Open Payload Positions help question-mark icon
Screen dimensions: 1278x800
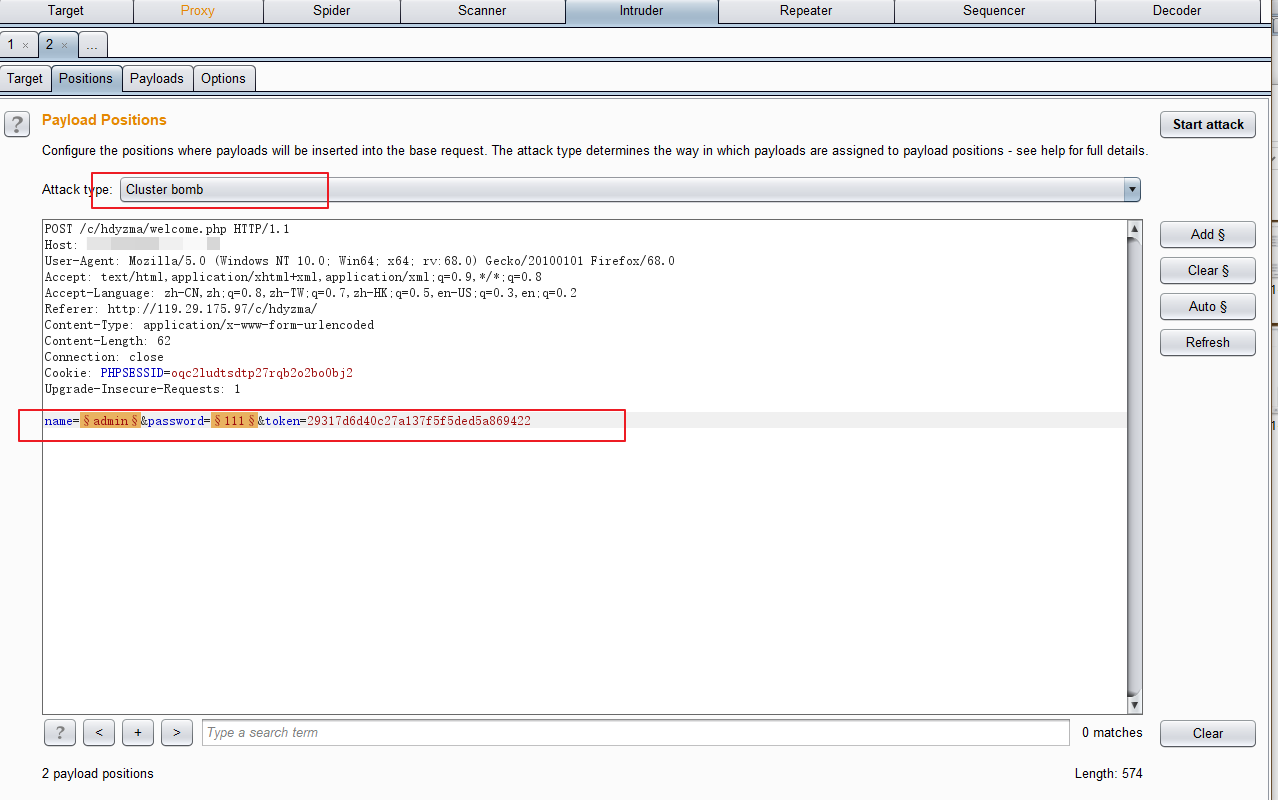coord(17,124)
